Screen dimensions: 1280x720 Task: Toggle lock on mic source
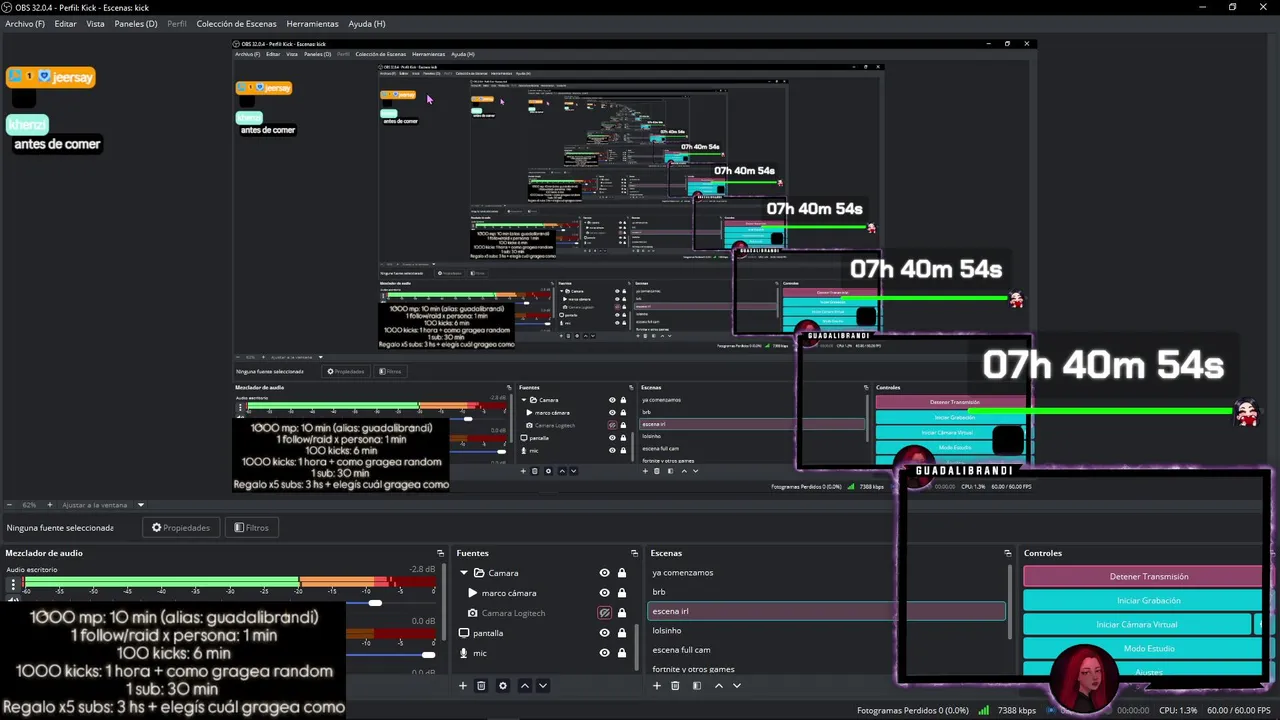pos(622,653)
